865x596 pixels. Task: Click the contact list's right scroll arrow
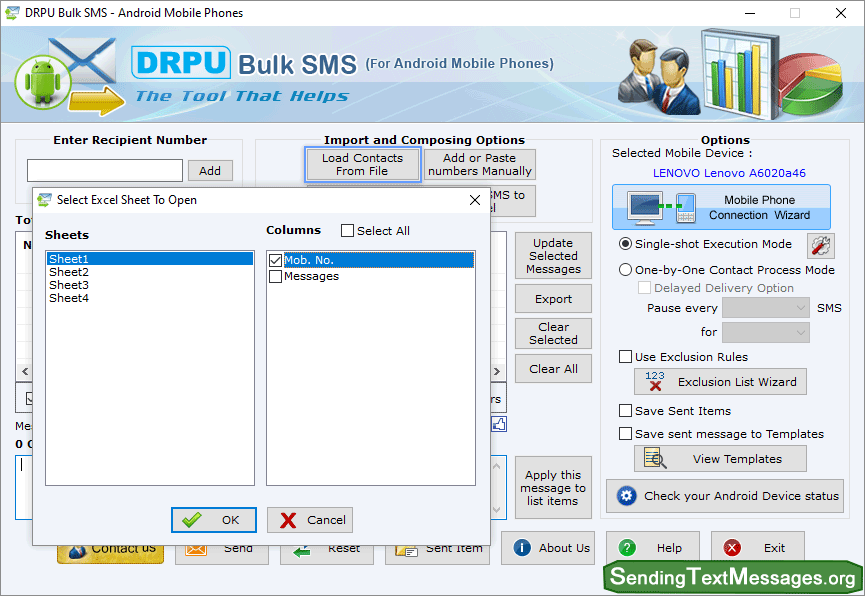[497, 371]
